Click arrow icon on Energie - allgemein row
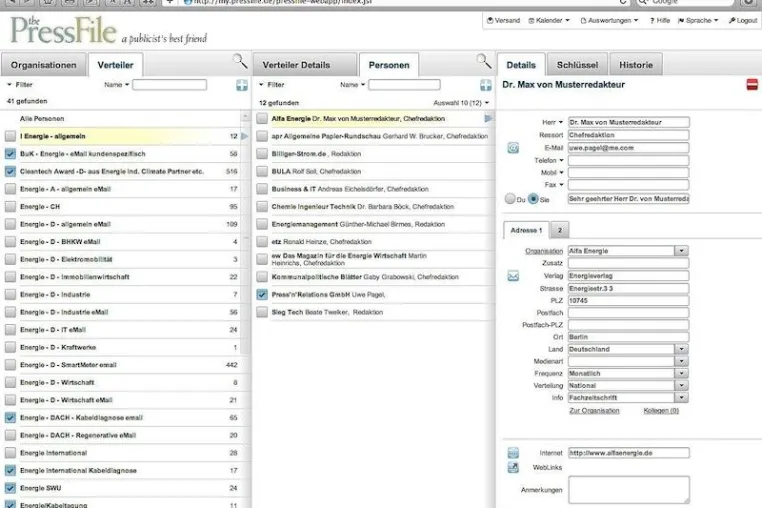762x508 pixels. pyautogui.click(x=244, y=136)
